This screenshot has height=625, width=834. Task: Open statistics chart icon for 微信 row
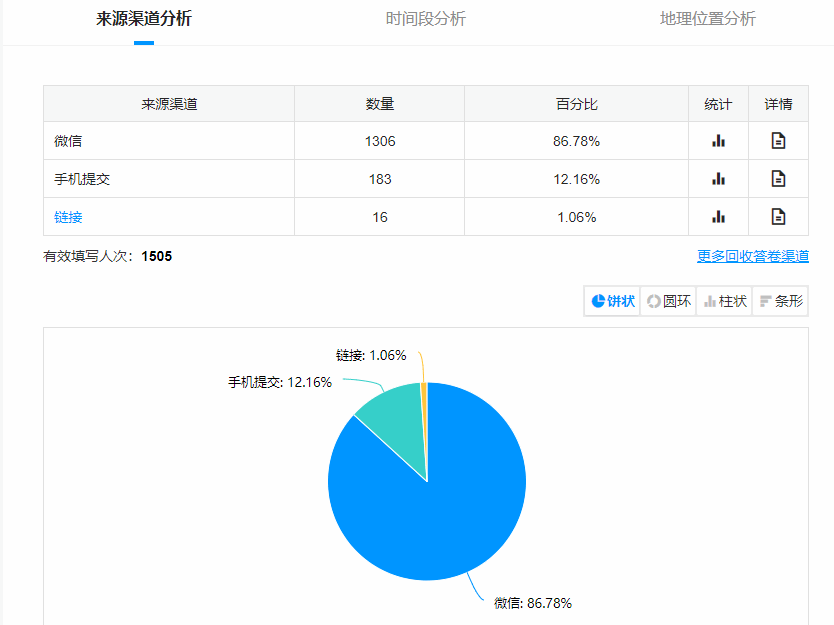pyautogui.click(x=718, y=141)
